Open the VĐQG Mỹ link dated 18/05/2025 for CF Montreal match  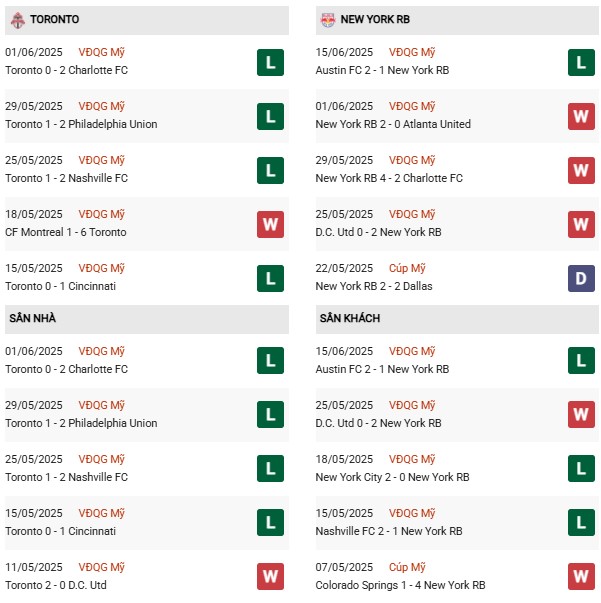[102, 214]
